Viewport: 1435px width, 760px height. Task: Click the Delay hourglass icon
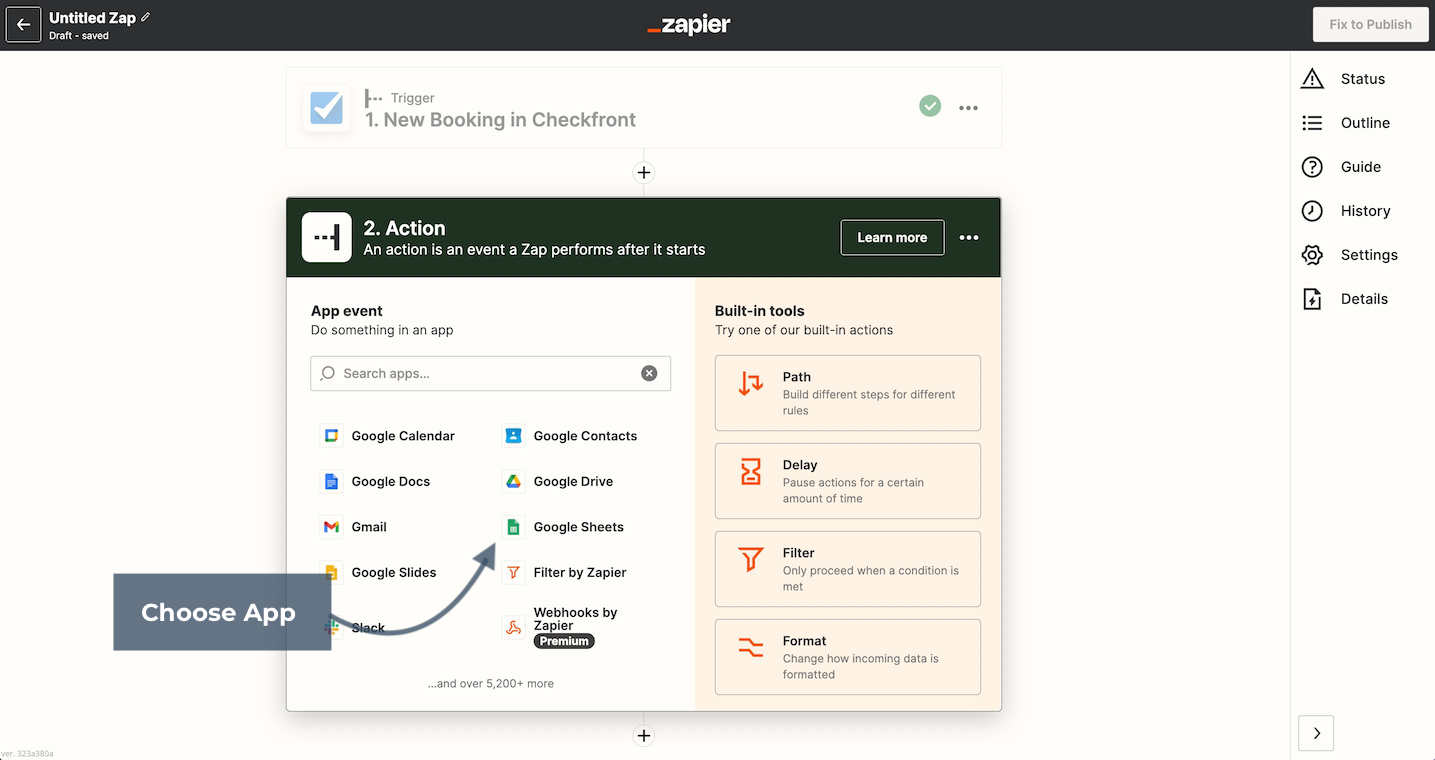[x=750, y=472]
